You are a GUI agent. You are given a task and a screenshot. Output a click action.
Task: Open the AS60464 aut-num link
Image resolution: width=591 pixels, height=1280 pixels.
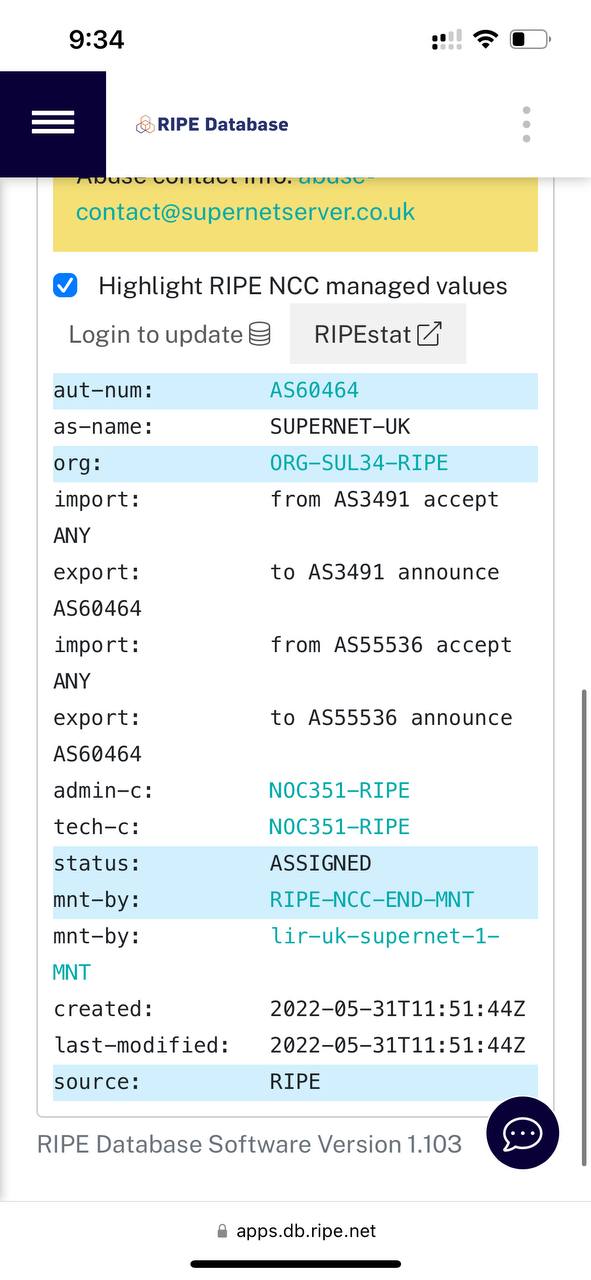[x=314, y=390]
